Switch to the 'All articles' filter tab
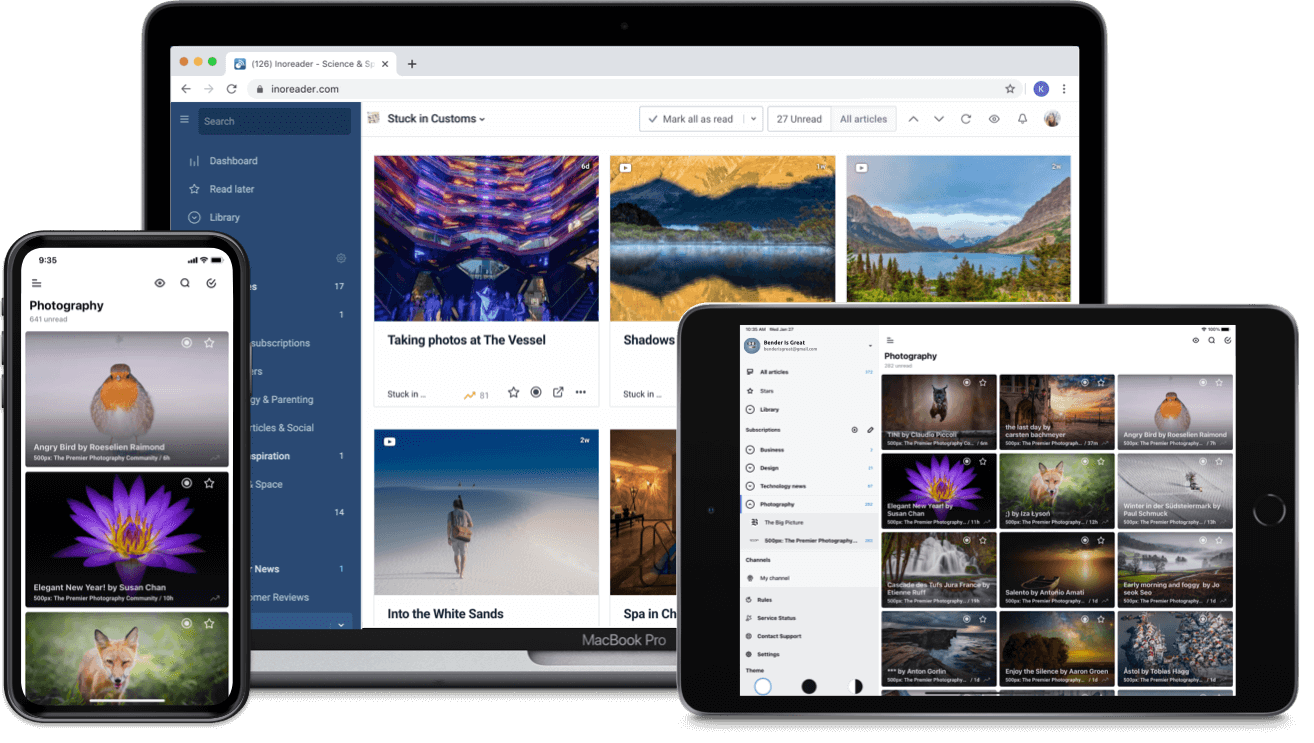This screenshot has width=1314, height=743. click(863, 119)
